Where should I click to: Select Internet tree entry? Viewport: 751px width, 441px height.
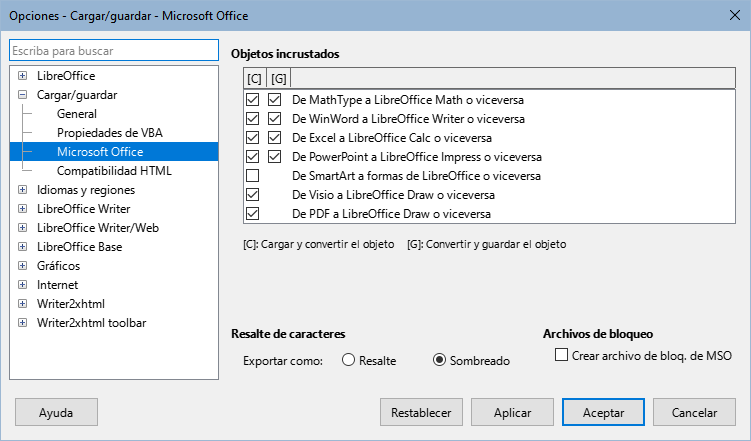point(57,285)
